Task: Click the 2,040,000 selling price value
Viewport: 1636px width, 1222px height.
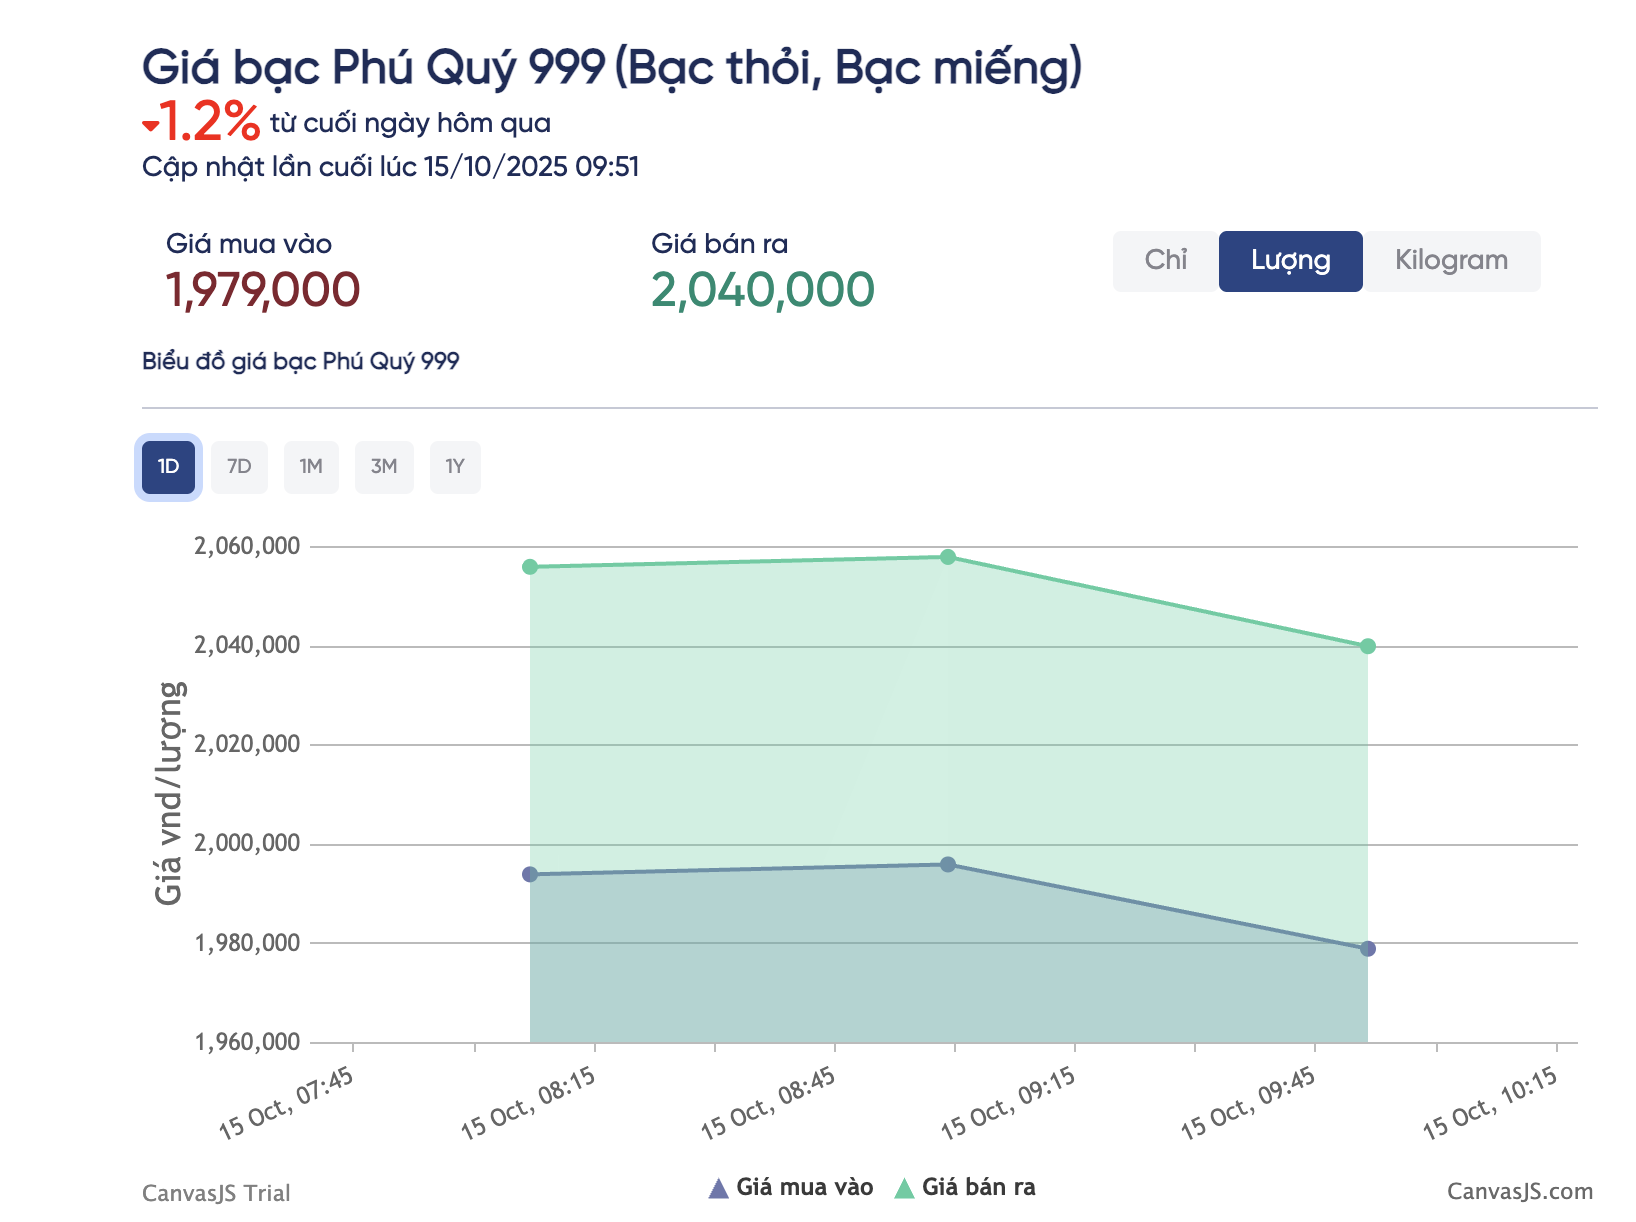Action: (762, 291)
